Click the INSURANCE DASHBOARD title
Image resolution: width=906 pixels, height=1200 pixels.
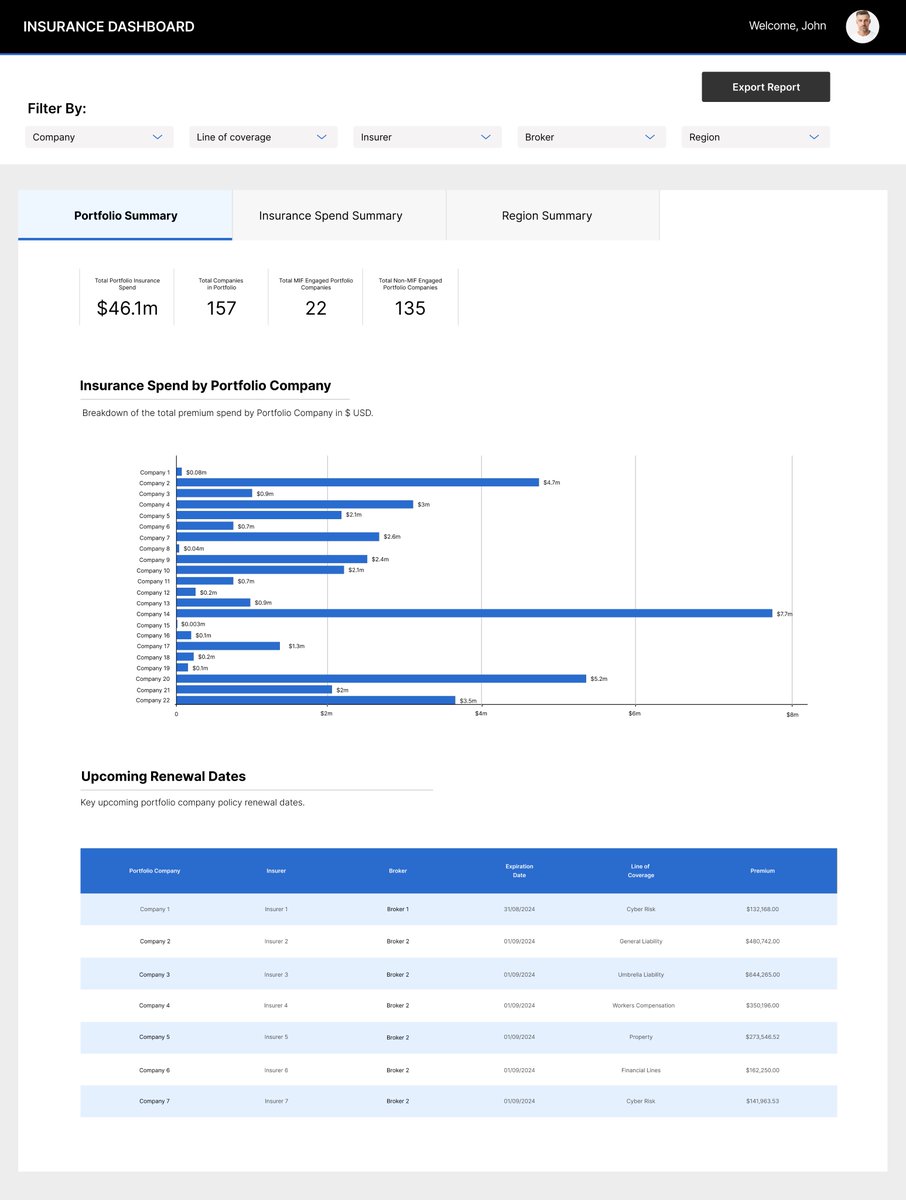[x=109, y=27]
